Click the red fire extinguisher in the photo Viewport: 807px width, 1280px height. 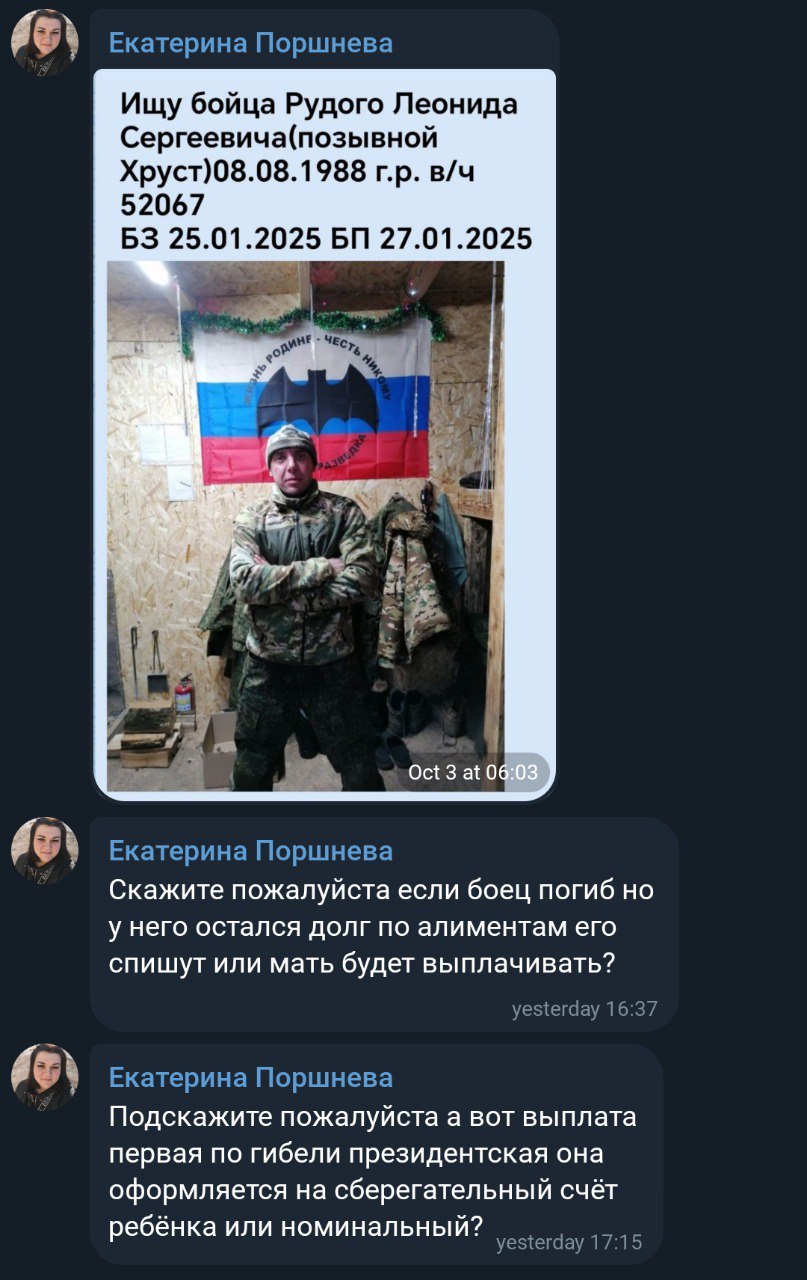pos(183,693)
